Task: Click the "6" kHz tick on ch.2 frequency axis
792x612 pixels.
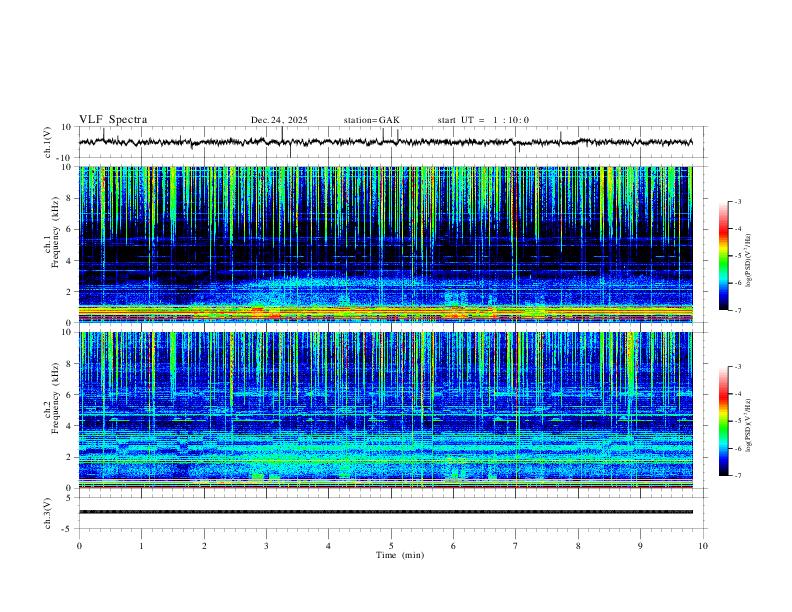Action: (69, 395)
